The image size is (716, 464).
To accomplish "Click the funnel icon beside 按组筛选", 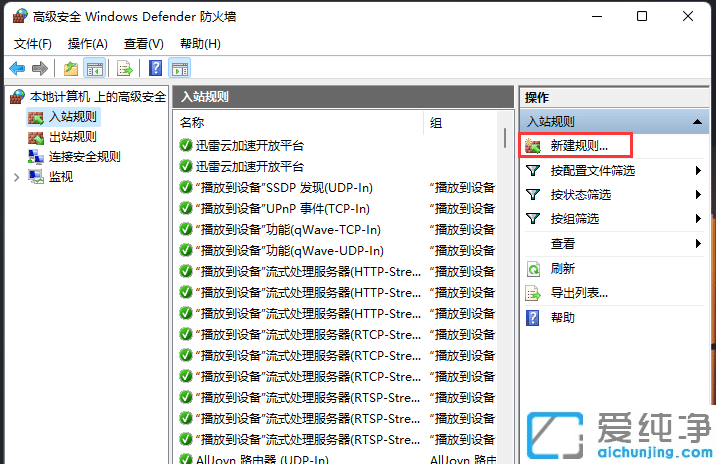I will point(533,219).
